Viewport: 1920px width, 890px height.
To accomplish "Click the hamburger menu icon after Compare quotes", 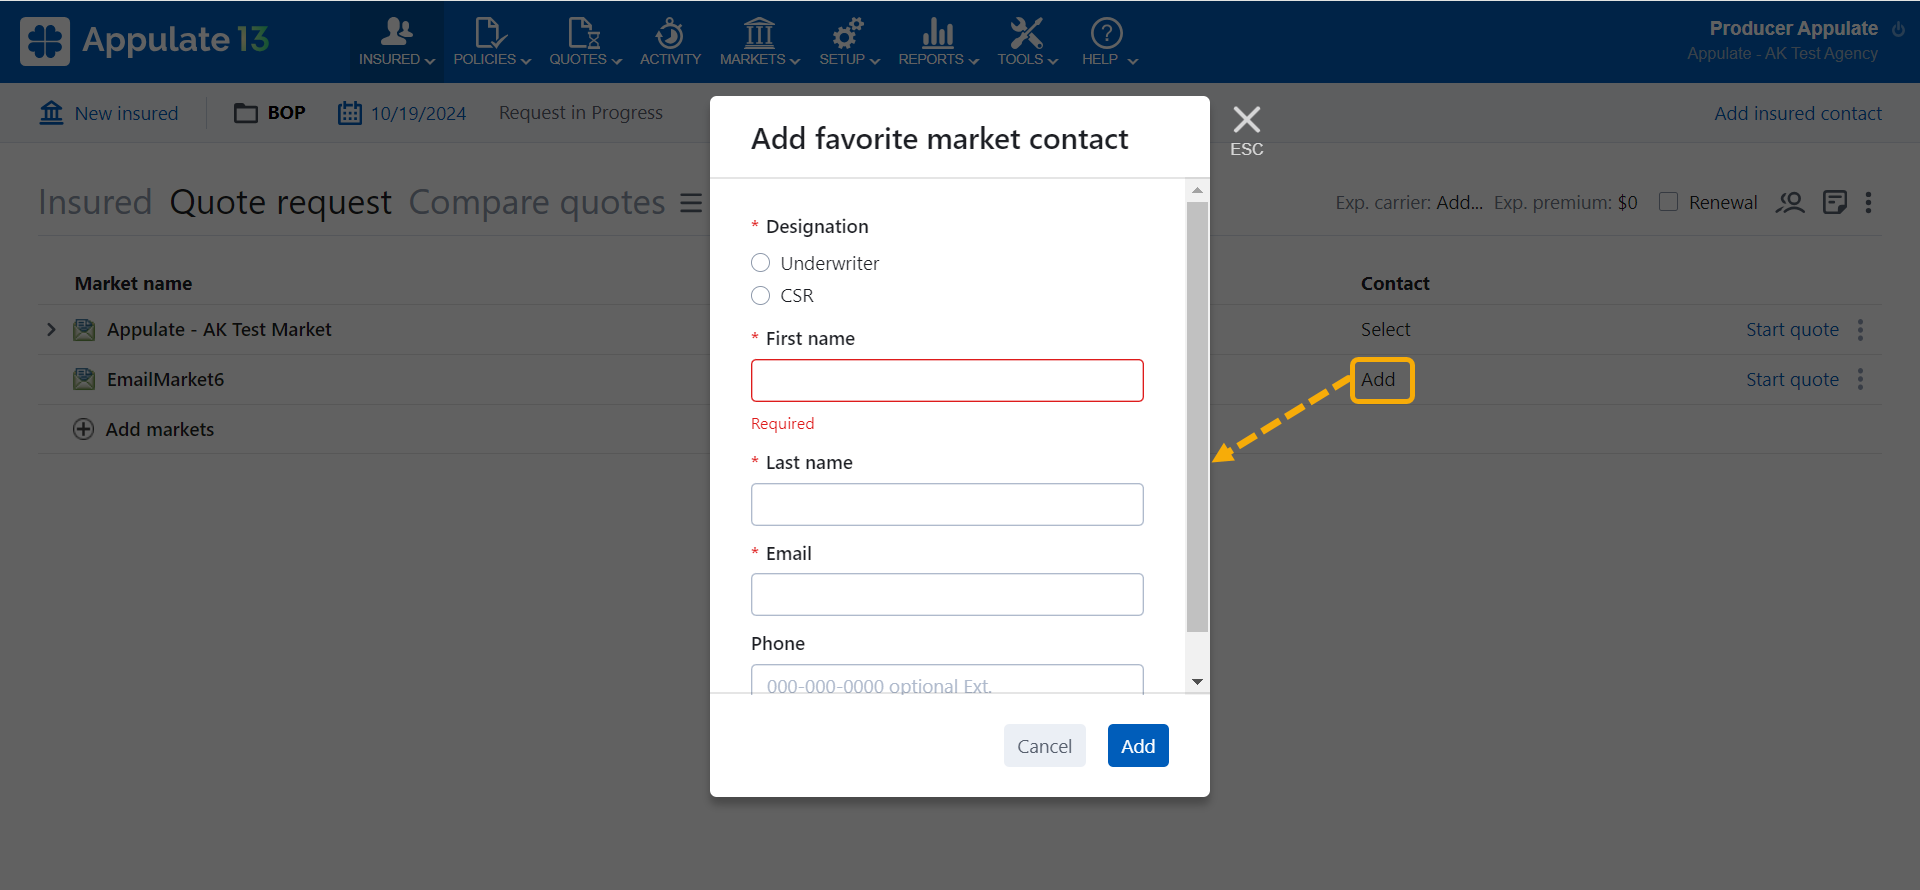I will coord(691,203).
